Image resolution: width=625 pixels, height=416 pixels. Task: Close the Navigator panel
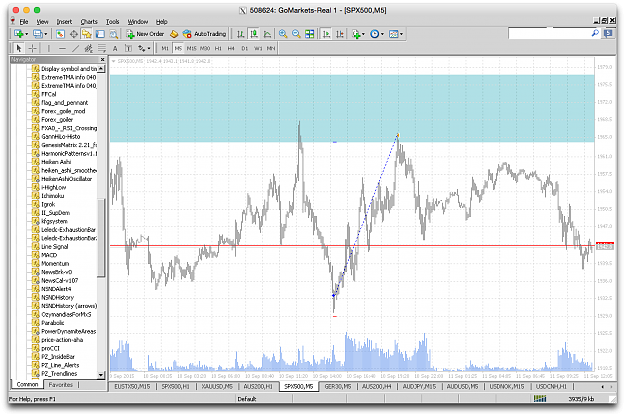click(x=102, y=59)
